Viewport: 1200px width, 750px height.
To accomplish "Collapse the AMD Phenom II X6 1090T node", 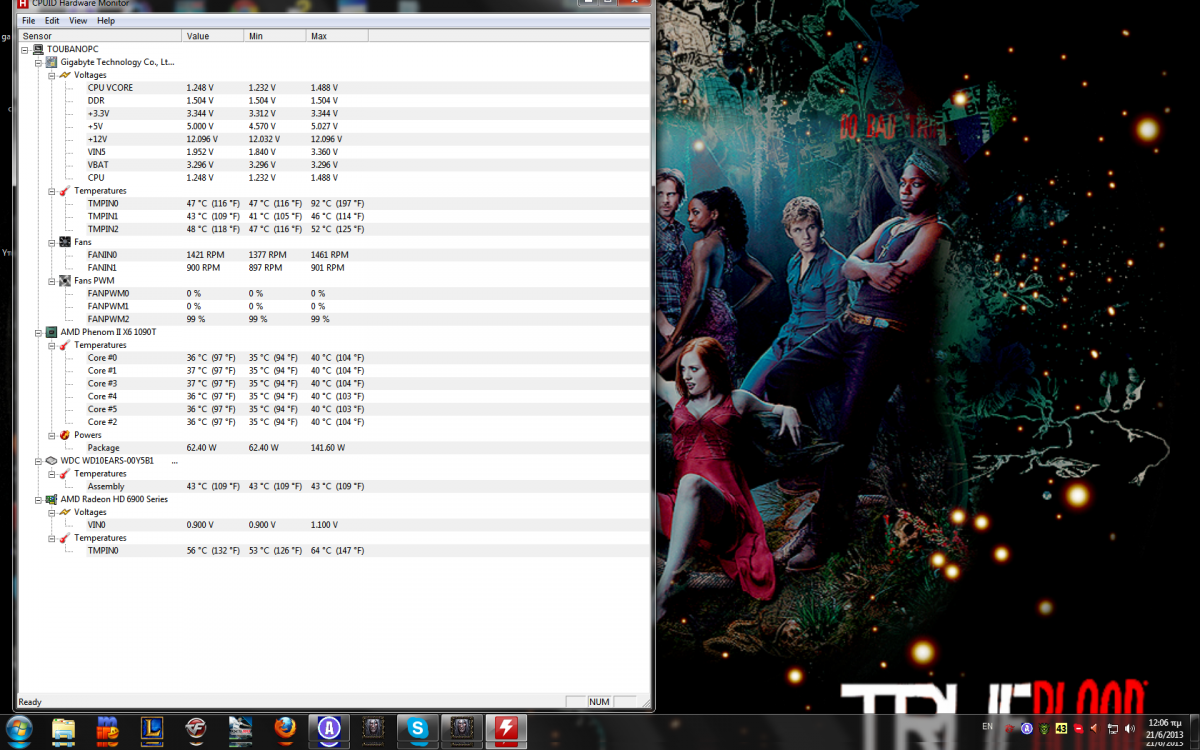I will pos(38,332).
